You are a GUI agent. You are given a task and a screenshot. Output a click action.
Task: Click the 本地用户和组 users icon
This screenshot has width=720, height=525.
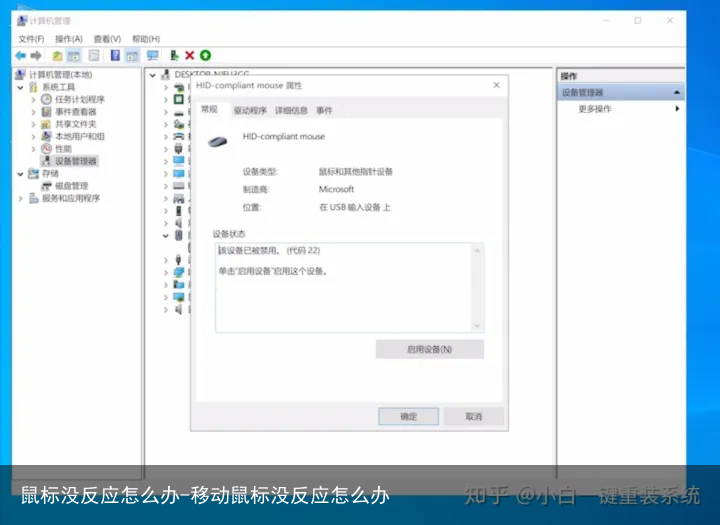pos(46,136)
